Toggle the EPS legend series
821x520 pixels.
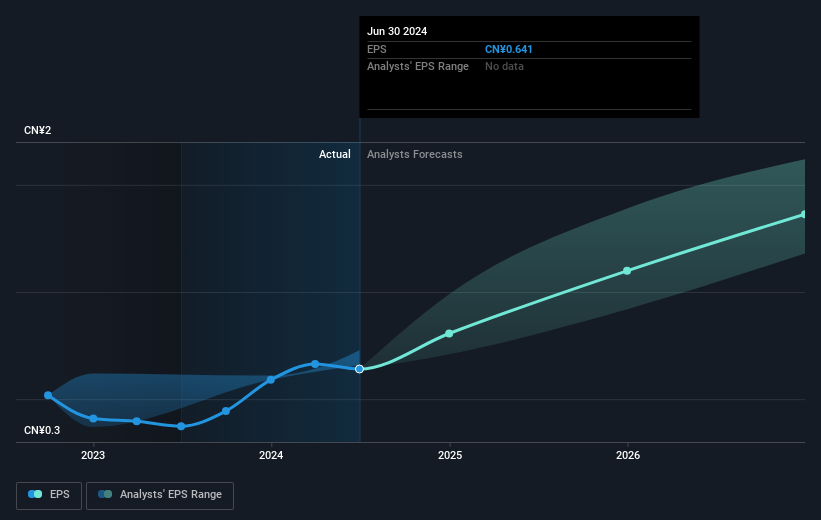[x=49, y=495]
